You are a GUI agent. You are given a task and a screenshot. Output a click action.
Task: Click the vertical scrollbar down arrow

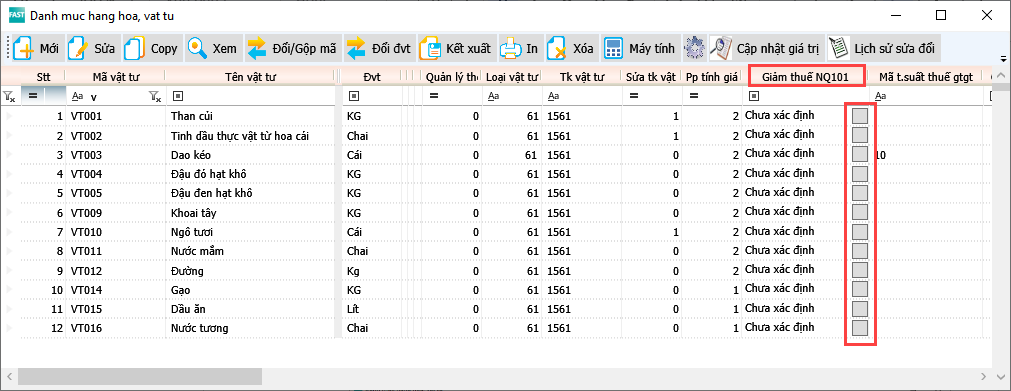pyautogui.click(x=1002, y=376)
